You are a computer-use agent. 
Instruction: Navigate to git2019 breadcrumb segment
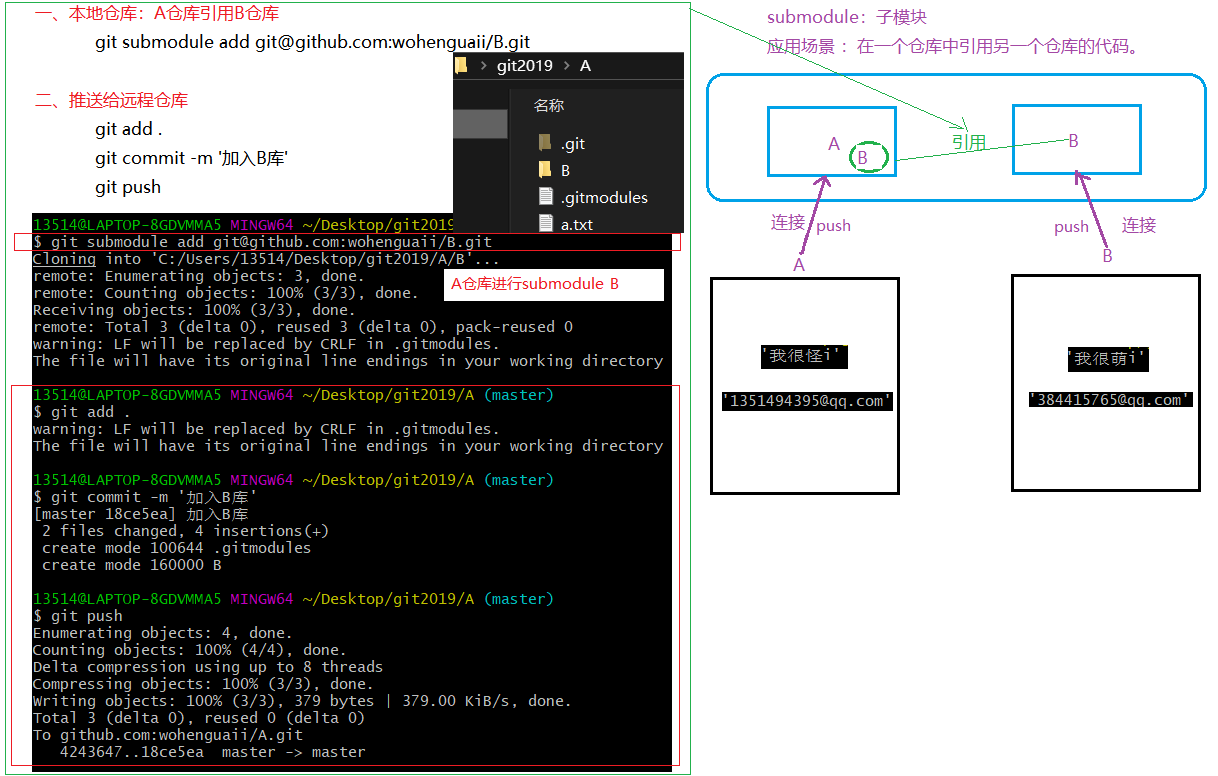524,66
